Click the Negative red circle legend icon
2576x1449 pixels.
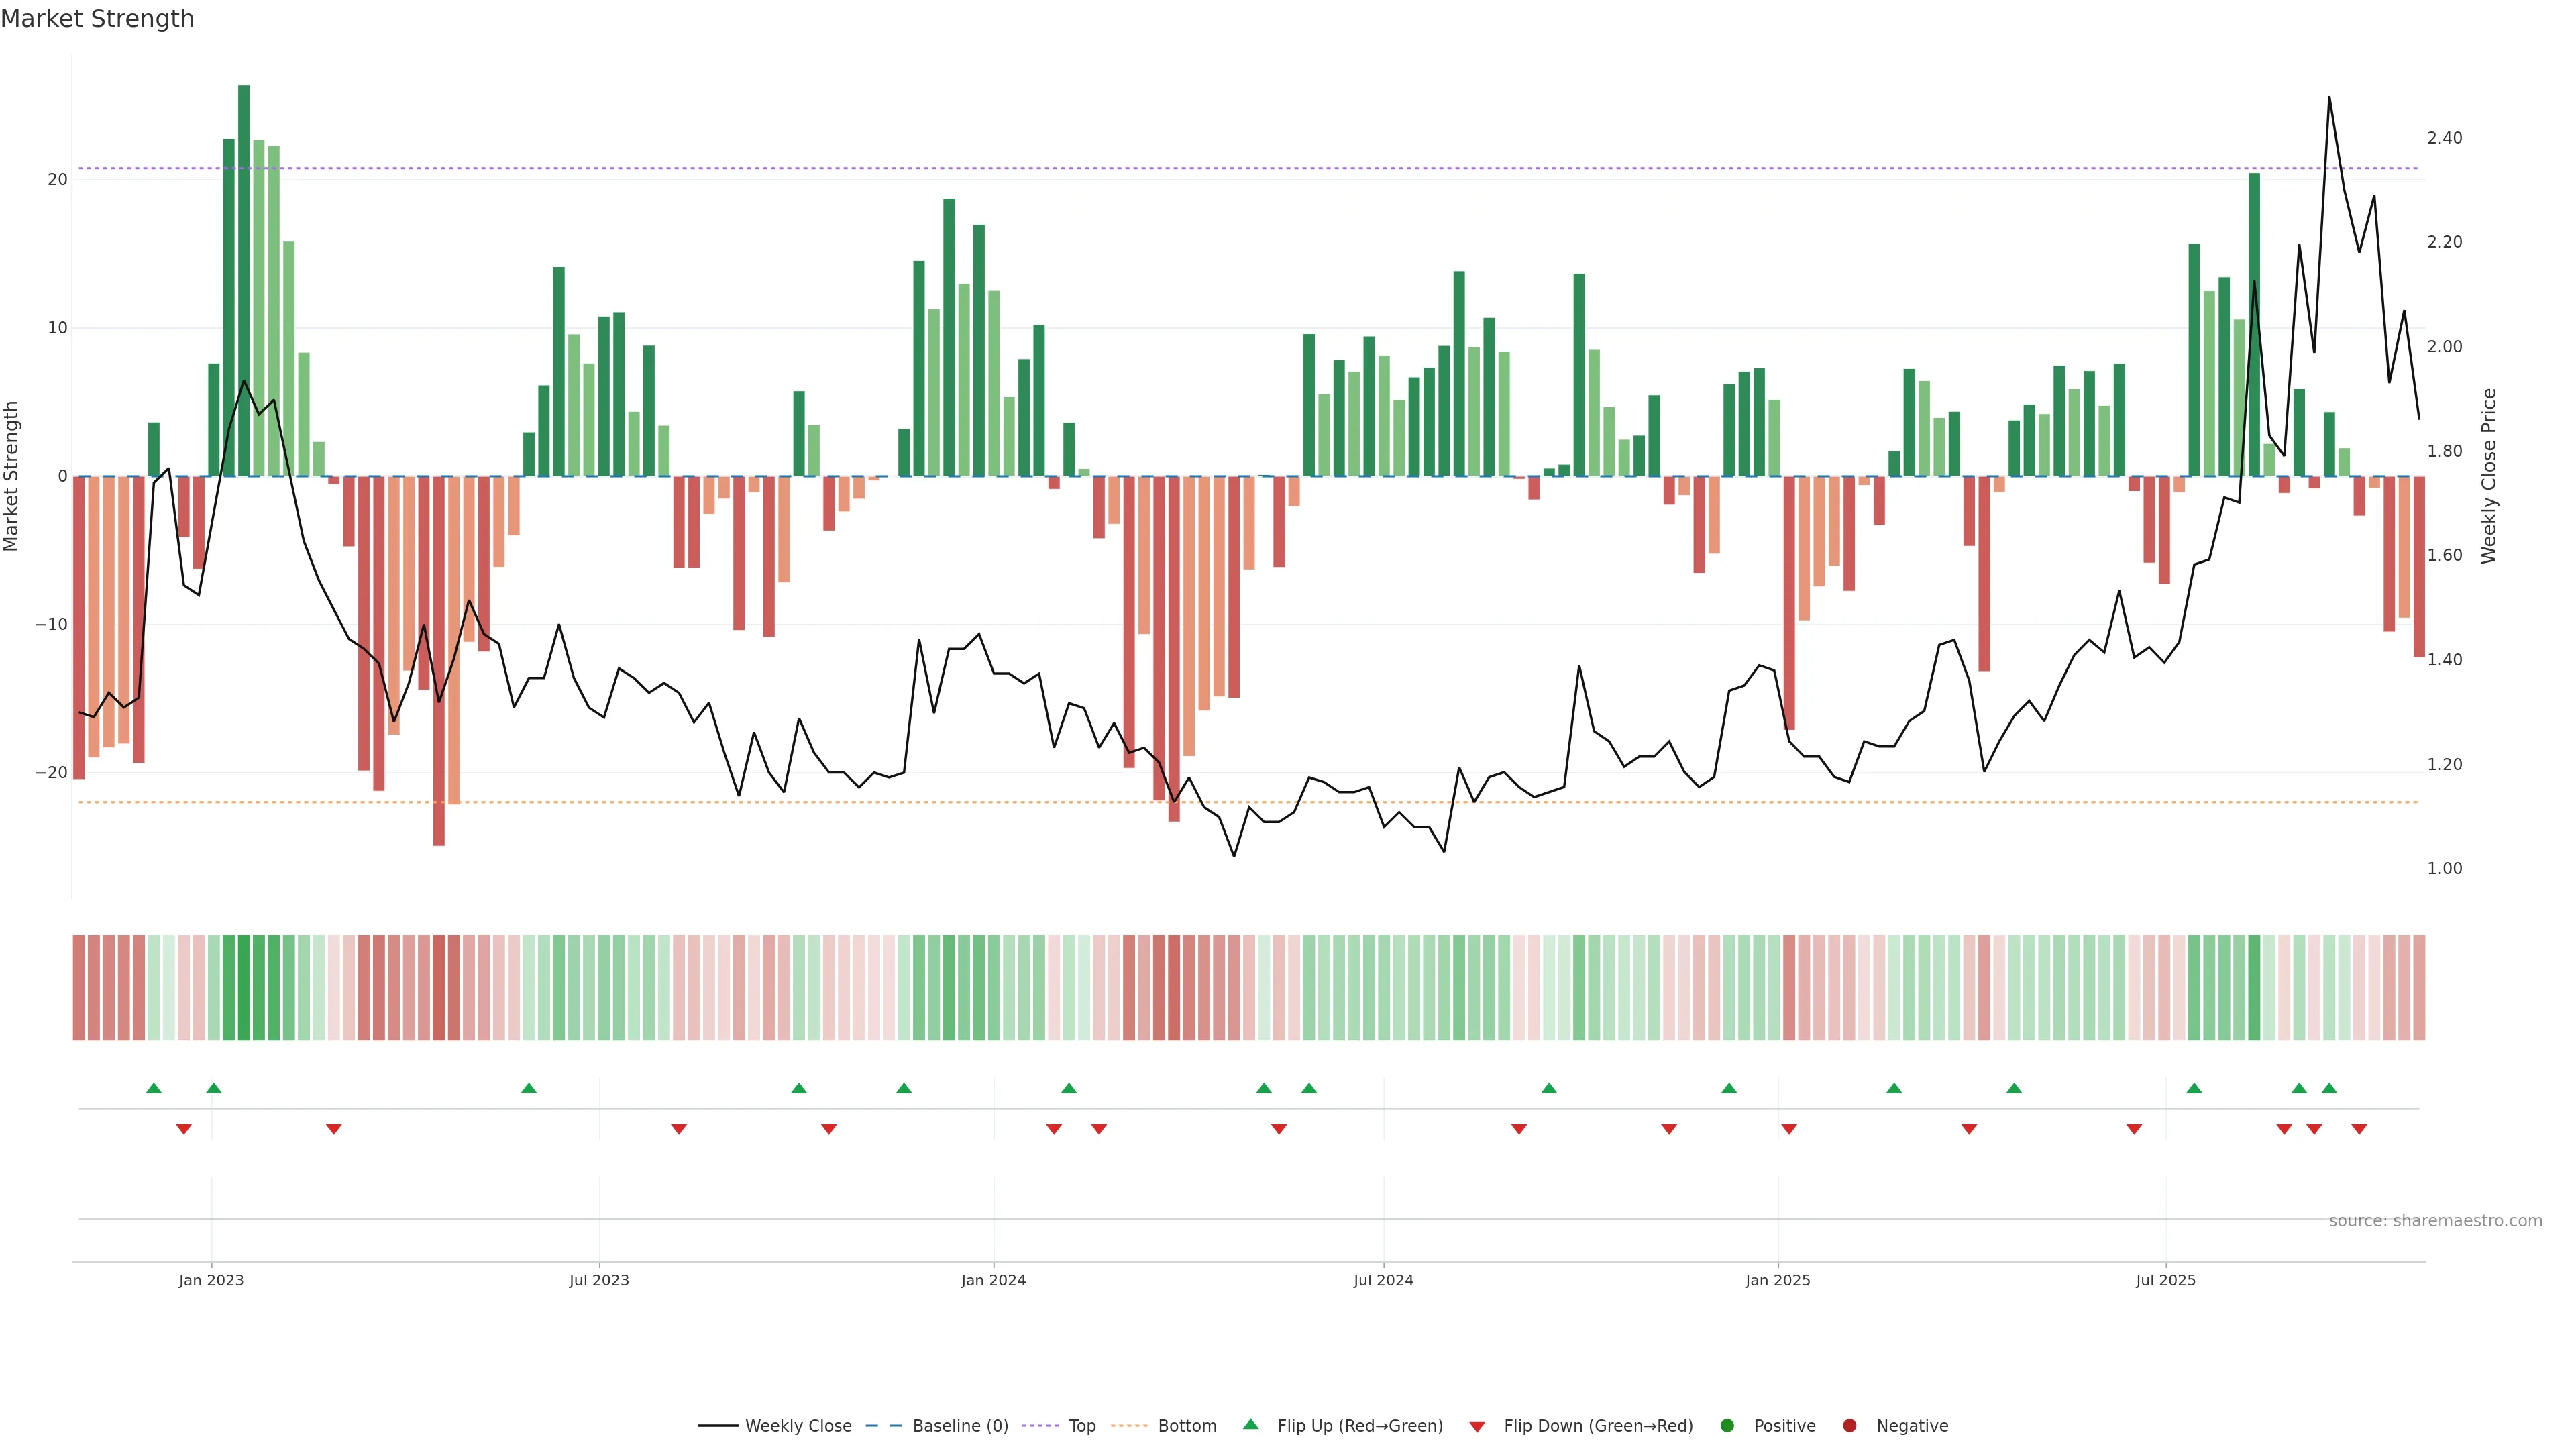pos(1849,1426)
